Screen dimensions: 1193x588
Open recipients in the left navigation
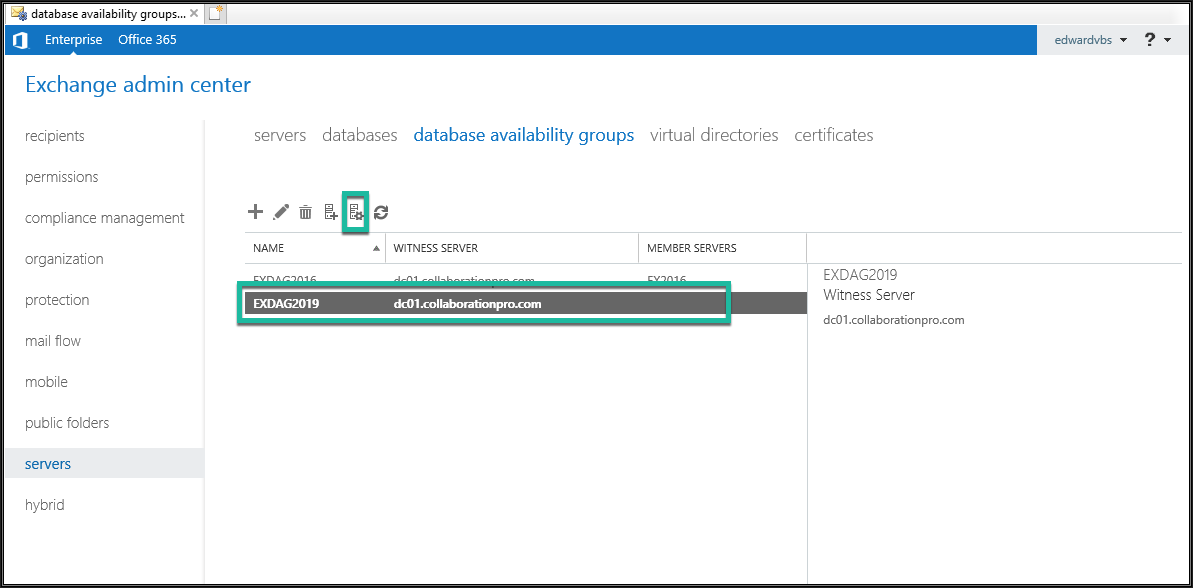pyautogui.click(x=55, y=136)
